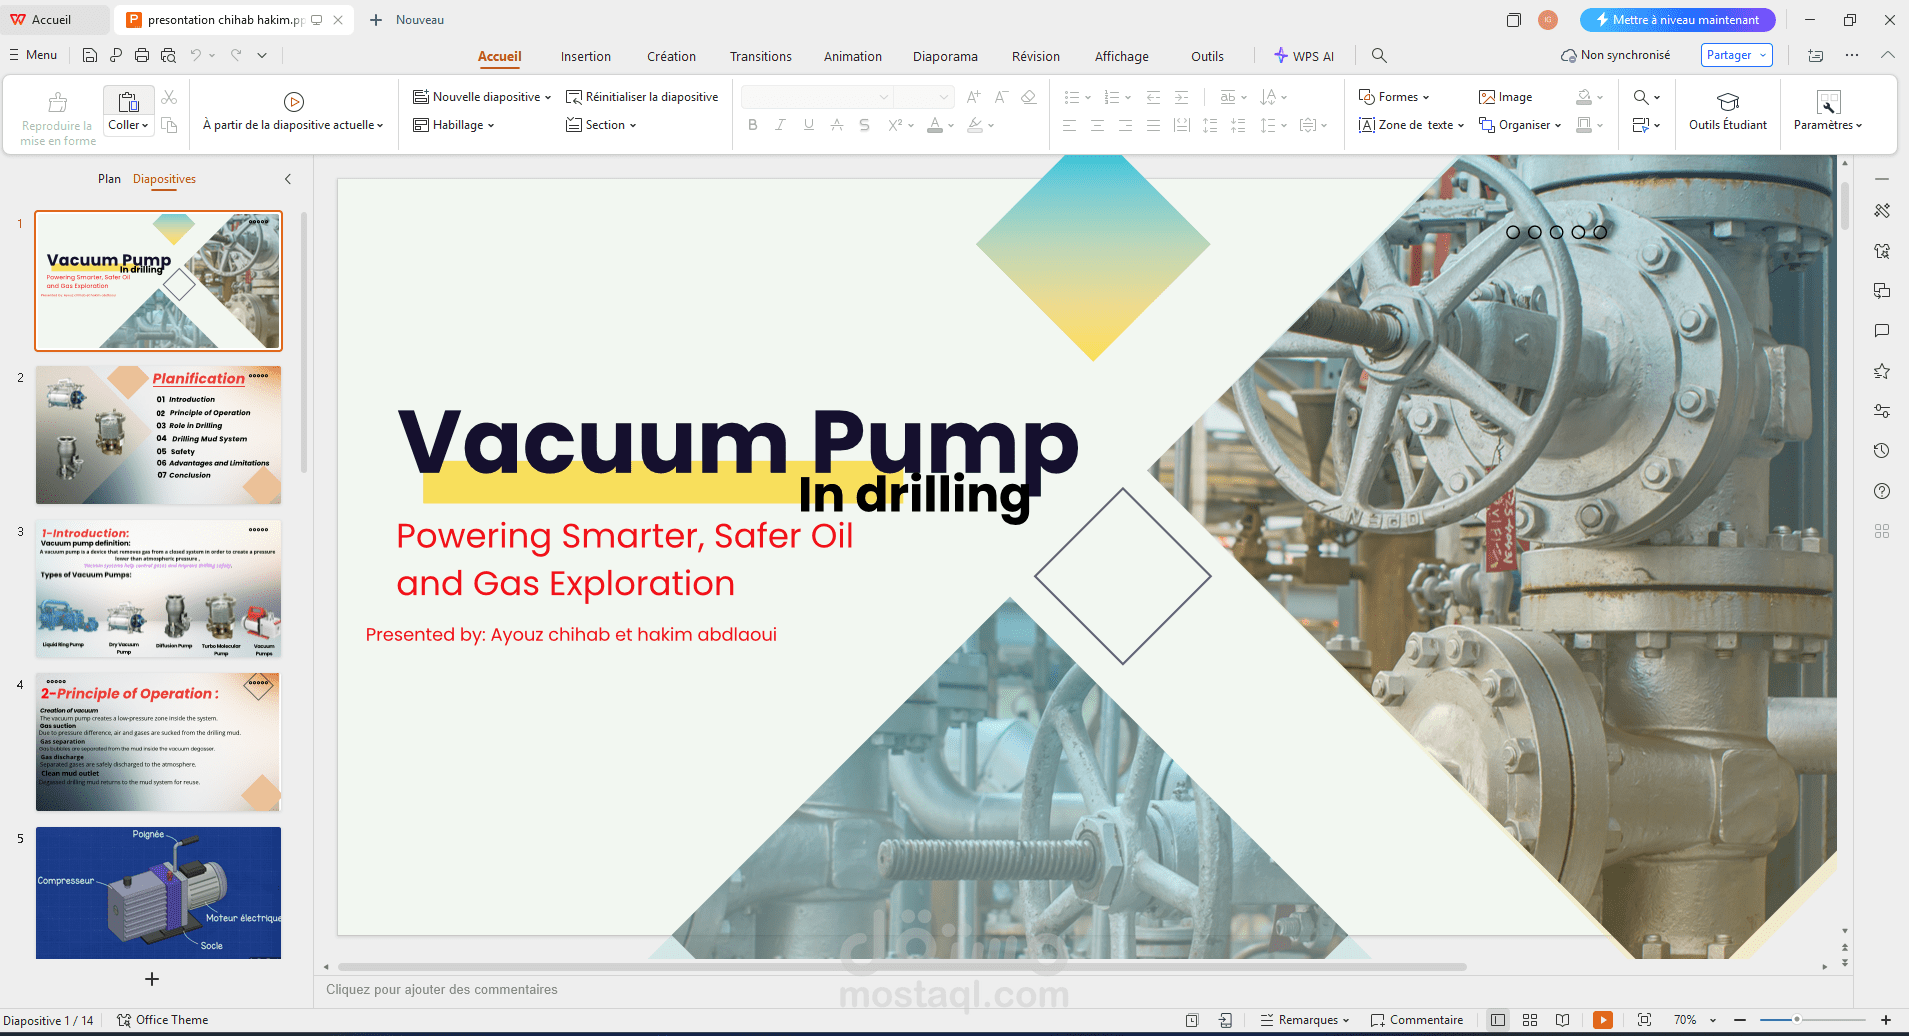Justify the paragraph text
The width and height of the screenshot is (1909, 1036).
pos(1154,125)
